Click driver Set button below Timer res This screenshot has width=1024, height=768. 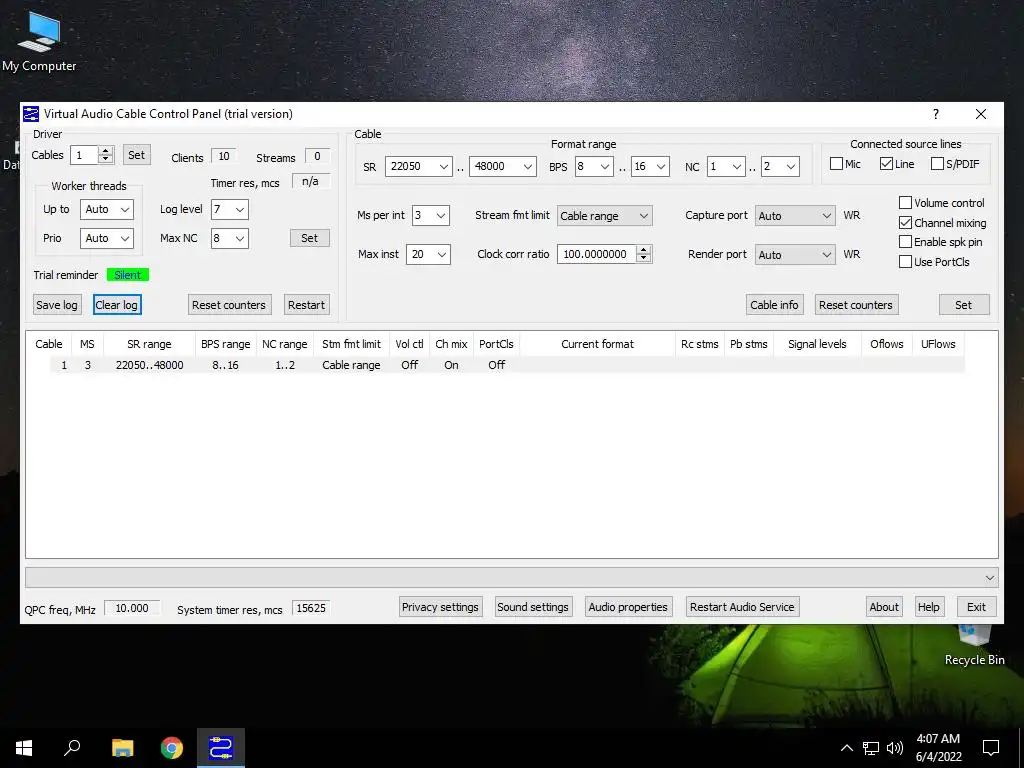310,238
